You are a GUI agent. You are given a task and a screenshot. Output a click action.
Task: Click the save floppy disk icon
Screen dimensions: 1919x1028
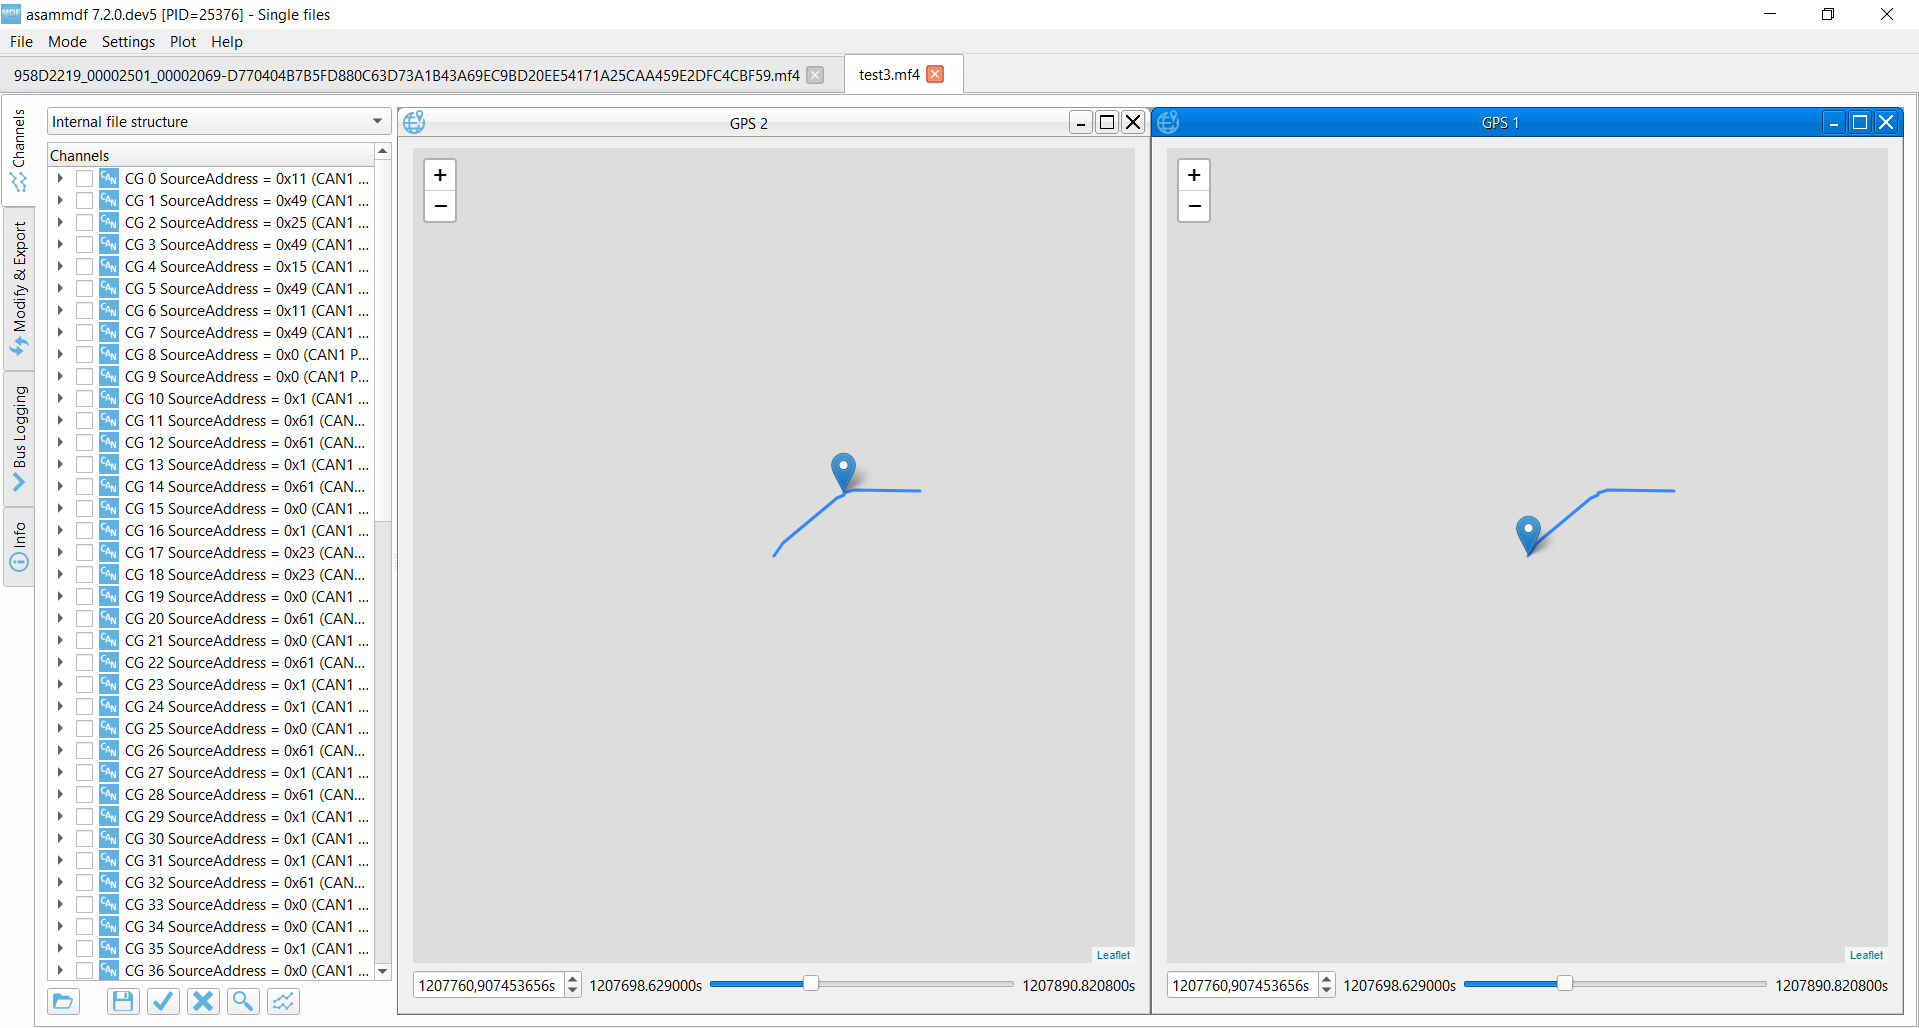(x=123, y=1001)
